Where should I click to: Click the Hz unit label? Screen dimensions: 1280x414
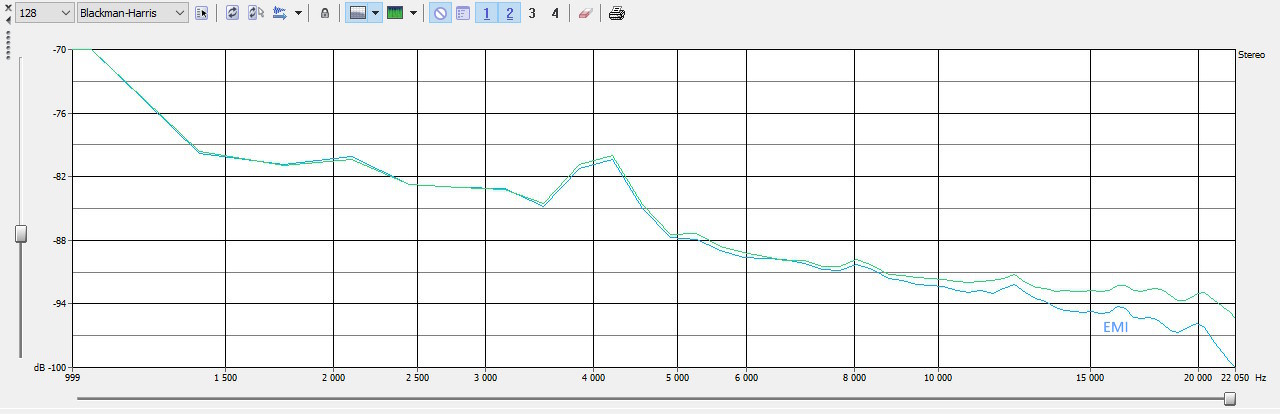pyautogui.click(x=1261, y=378)
